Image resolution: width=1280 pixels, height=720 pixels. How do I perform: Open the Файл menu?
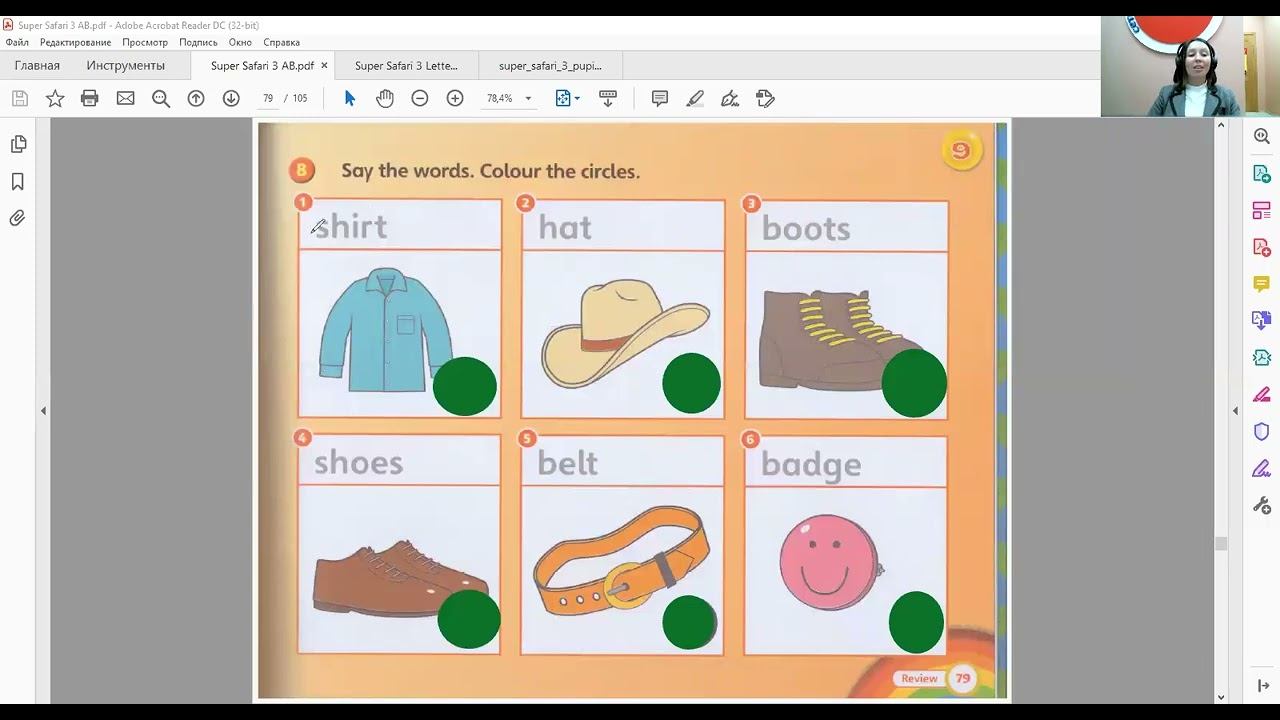pyautogui.click(x=17, y=42)
